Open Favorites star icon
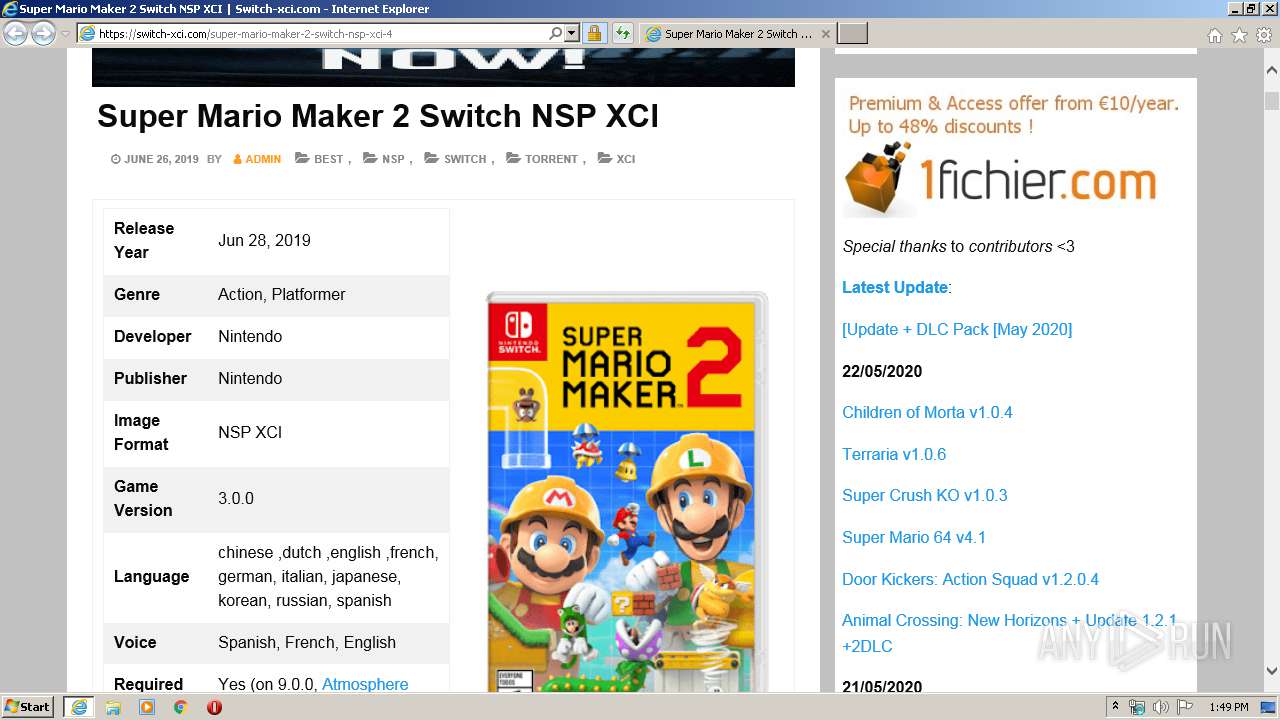The width and height of the screenshot is (1280, 720). (x=1239, y=35)
